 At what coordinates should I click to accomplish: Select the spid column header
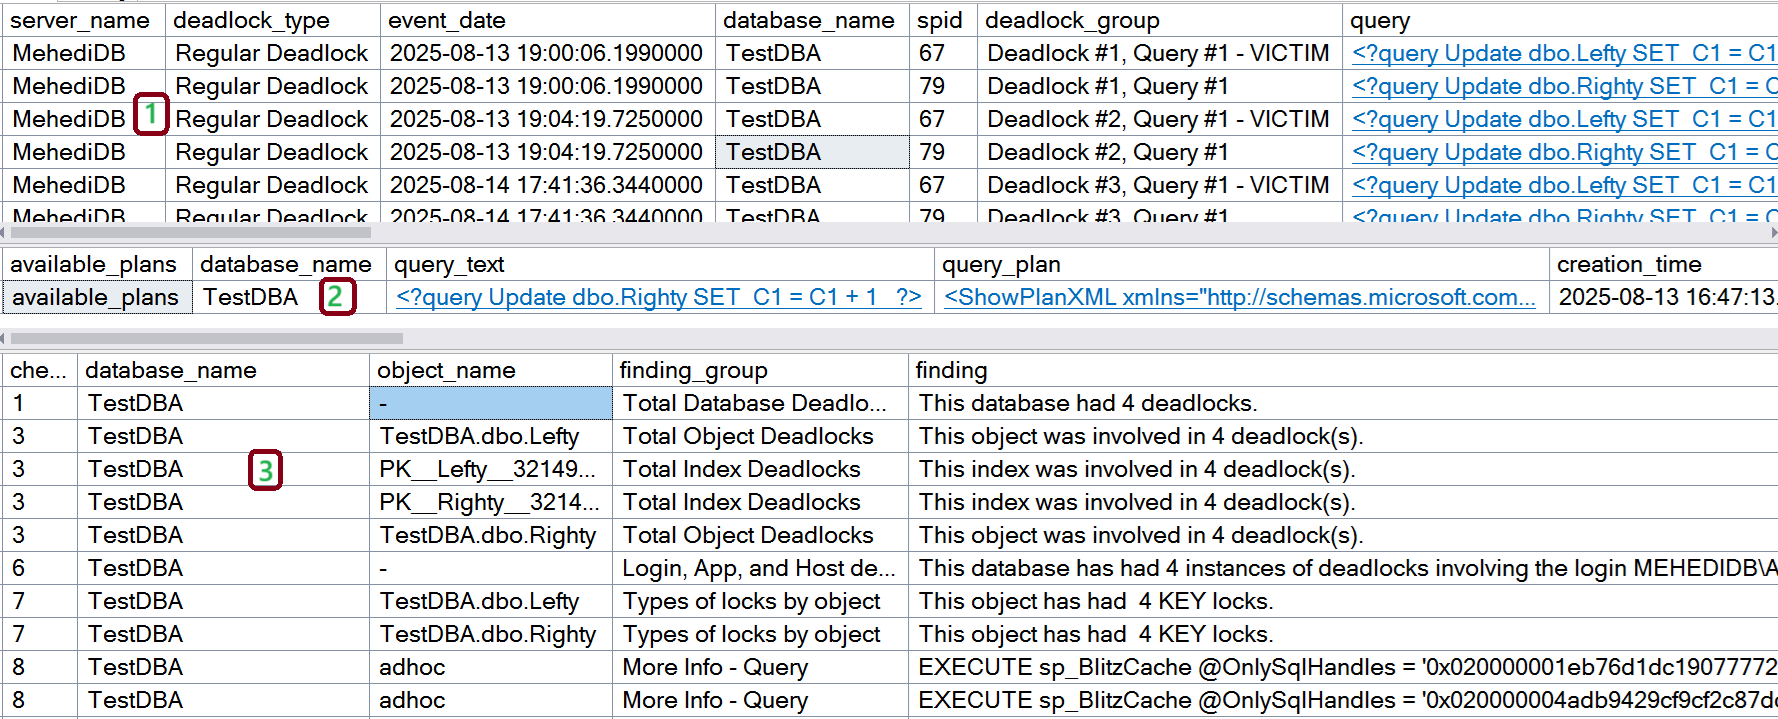click(940, 20)
